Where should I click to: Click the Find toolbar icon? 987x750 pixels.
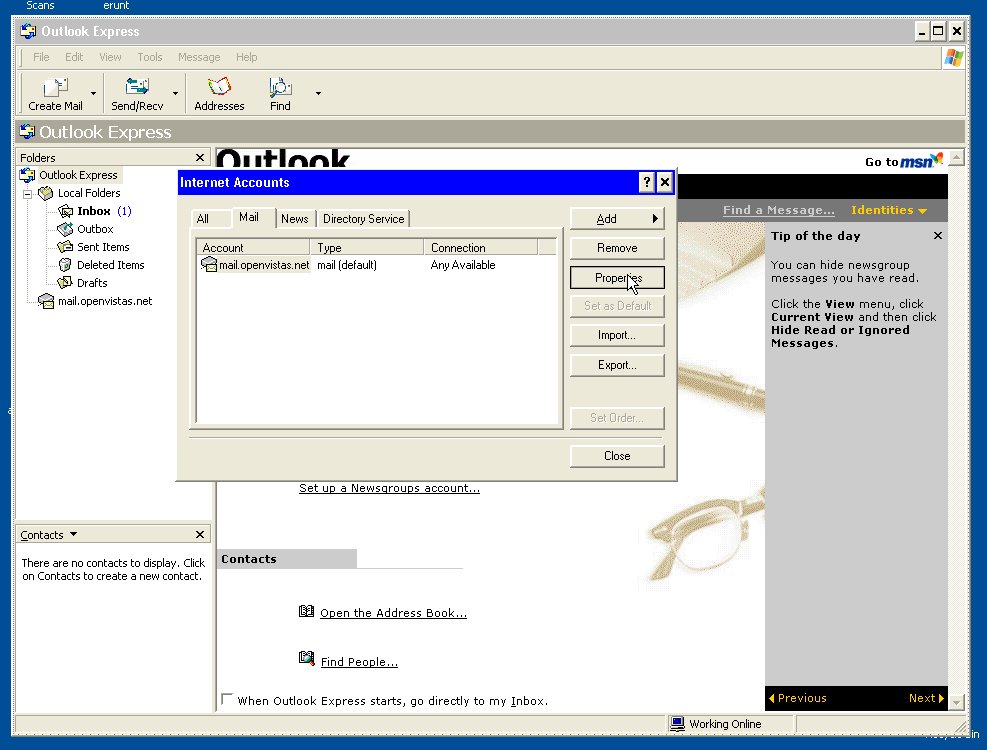280,87
